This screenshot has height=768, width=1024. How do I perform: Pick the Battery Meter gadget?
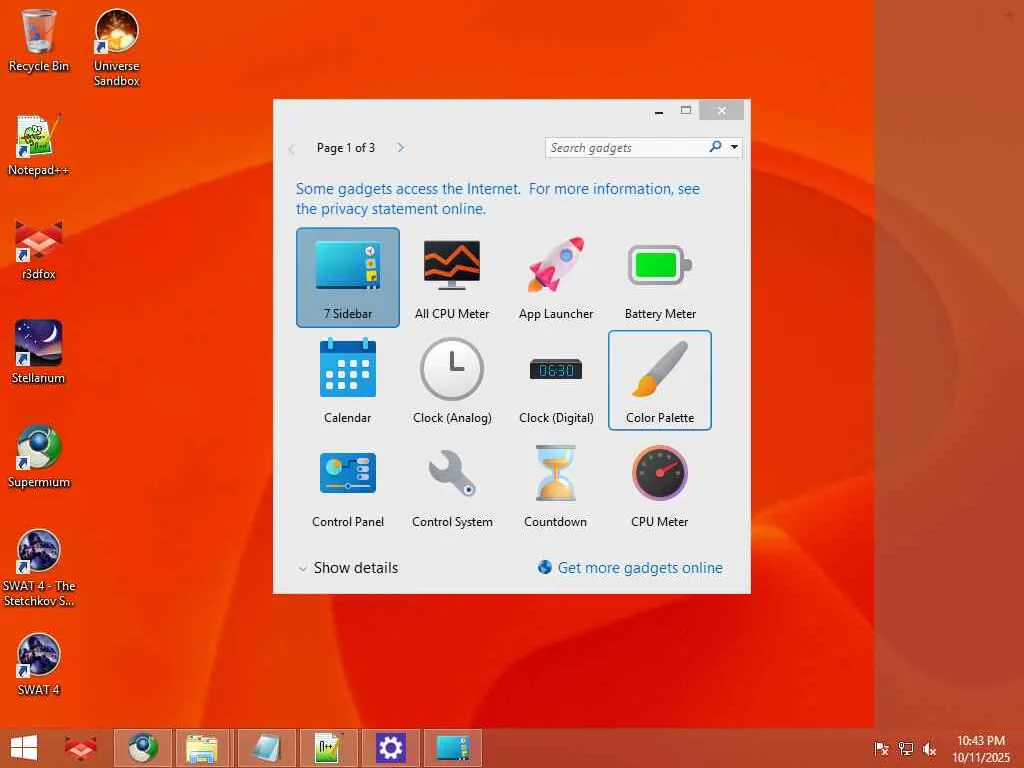(x=660, y=278)
